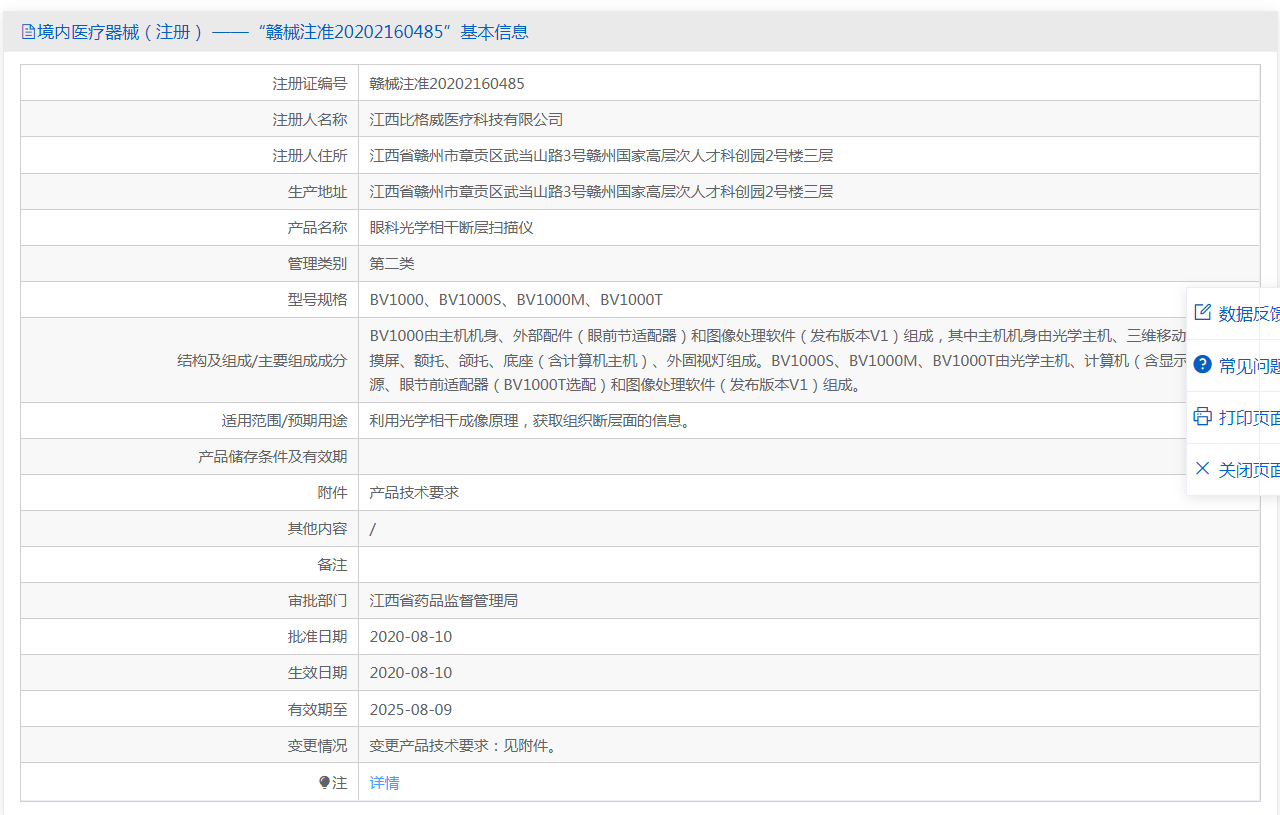Click the document icon in the page header

click(28, 32)
